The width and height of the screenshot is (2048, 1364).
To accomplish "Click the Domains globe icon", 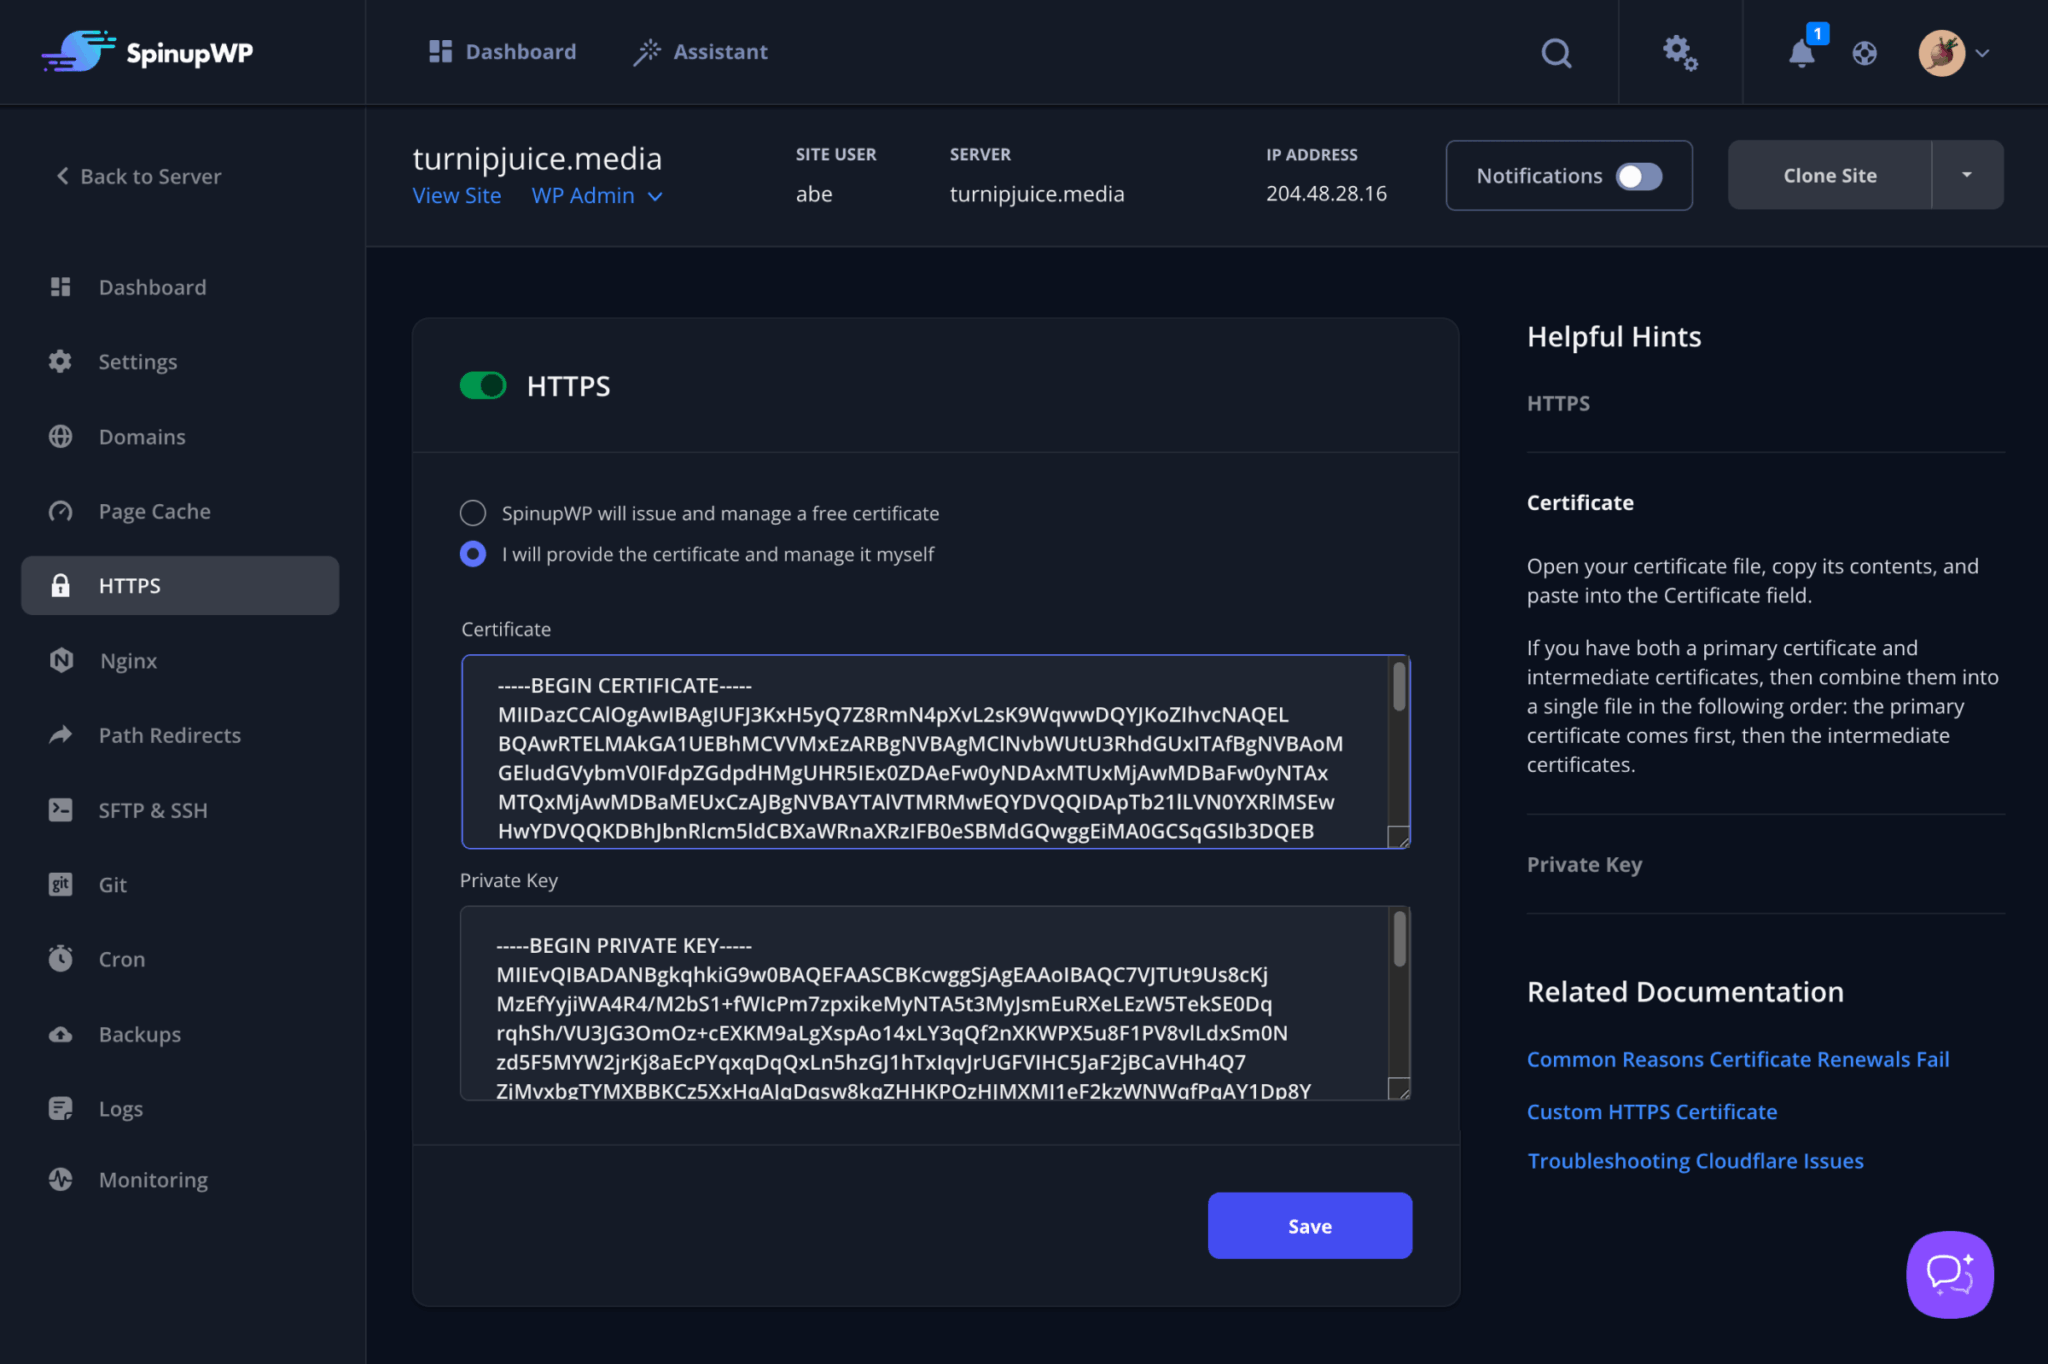I will [x=61, y=436].
